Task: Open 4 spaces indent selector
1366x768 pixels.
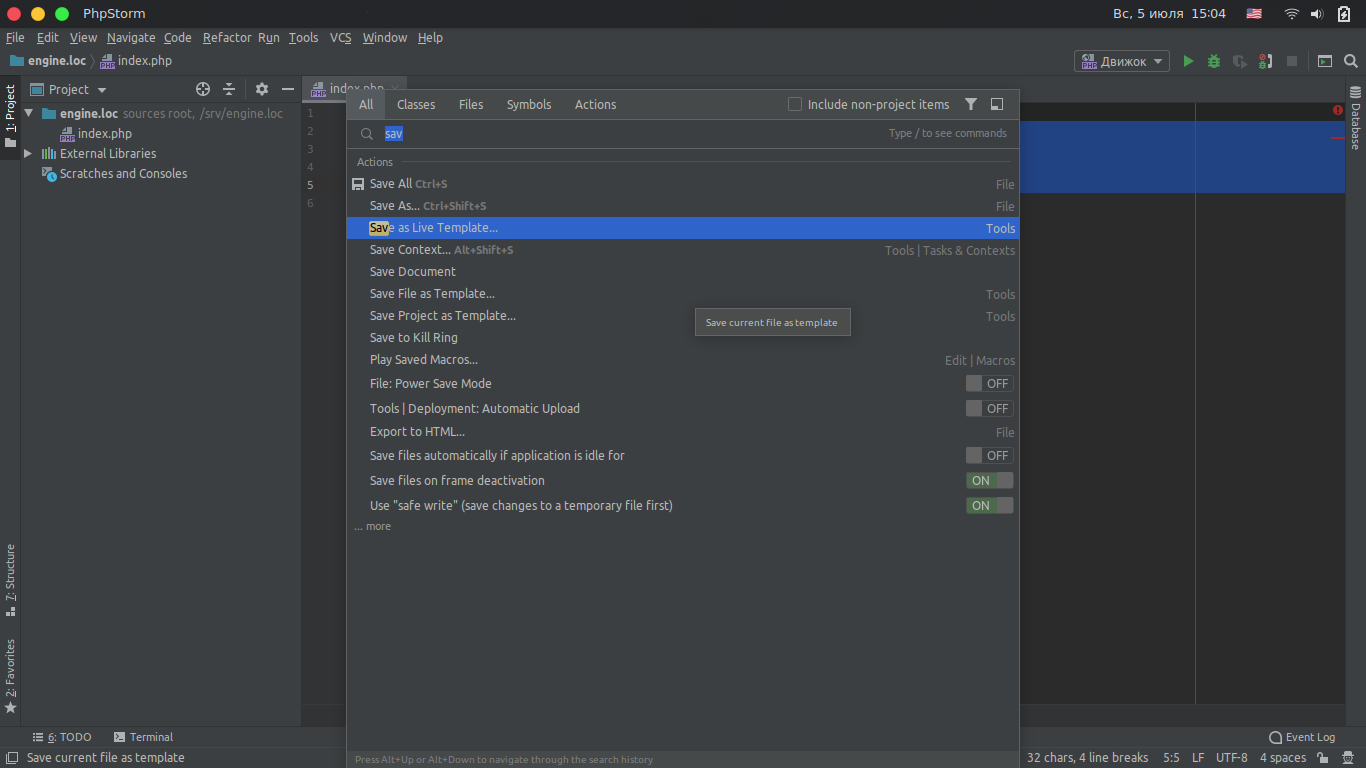Action: (1283, 758)
